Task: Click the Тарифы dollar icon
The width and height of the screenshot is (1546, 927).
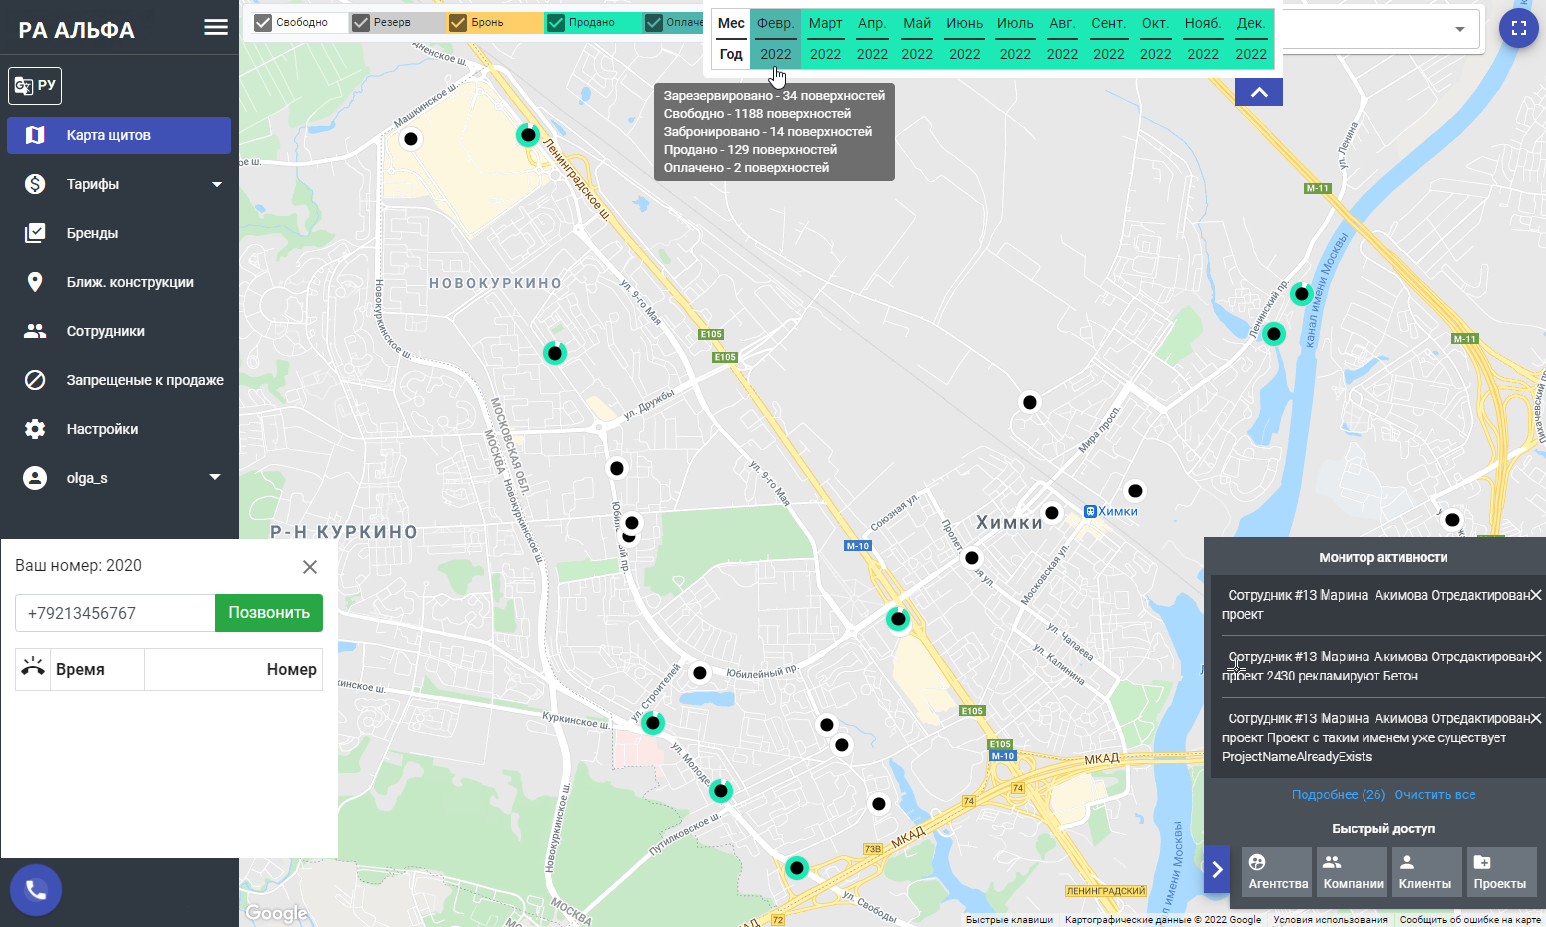Action: pyautogui.click(x=35, y=184)
